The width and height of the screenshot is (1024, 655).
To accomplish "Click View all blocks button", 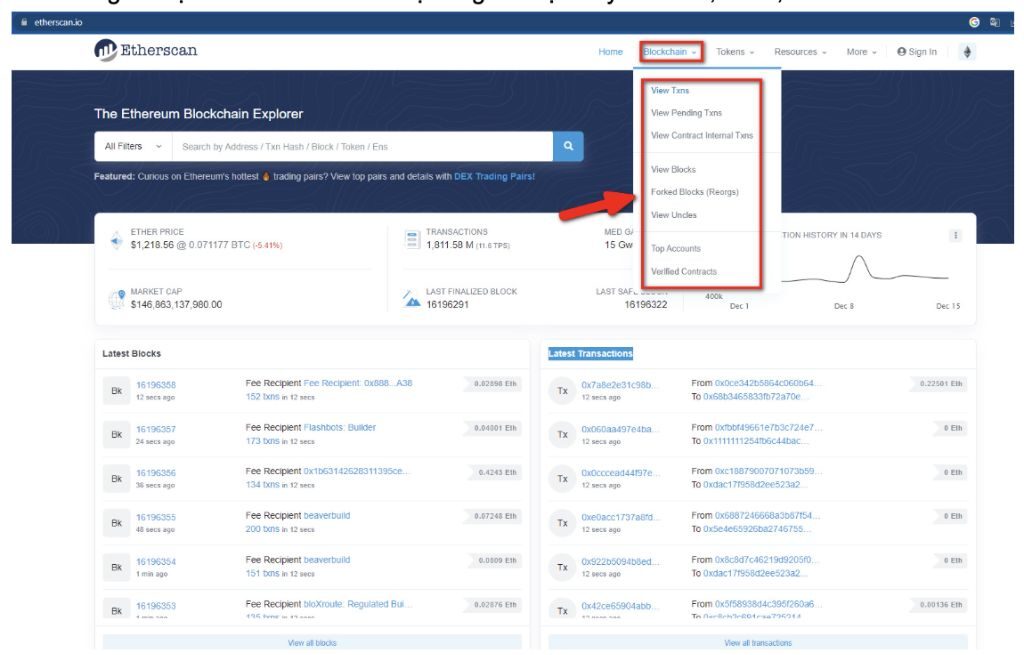I will click(312, 643).
